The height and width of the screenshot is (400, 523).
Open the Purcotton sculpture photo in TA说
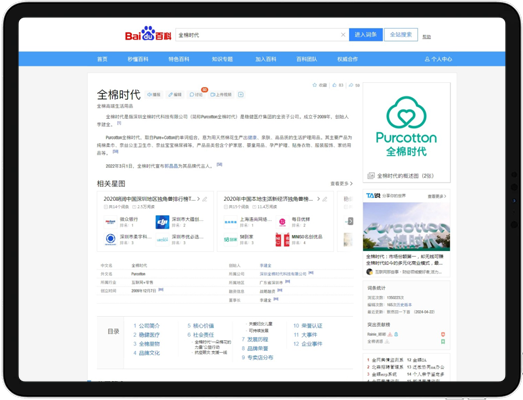[x=406, y=227]
